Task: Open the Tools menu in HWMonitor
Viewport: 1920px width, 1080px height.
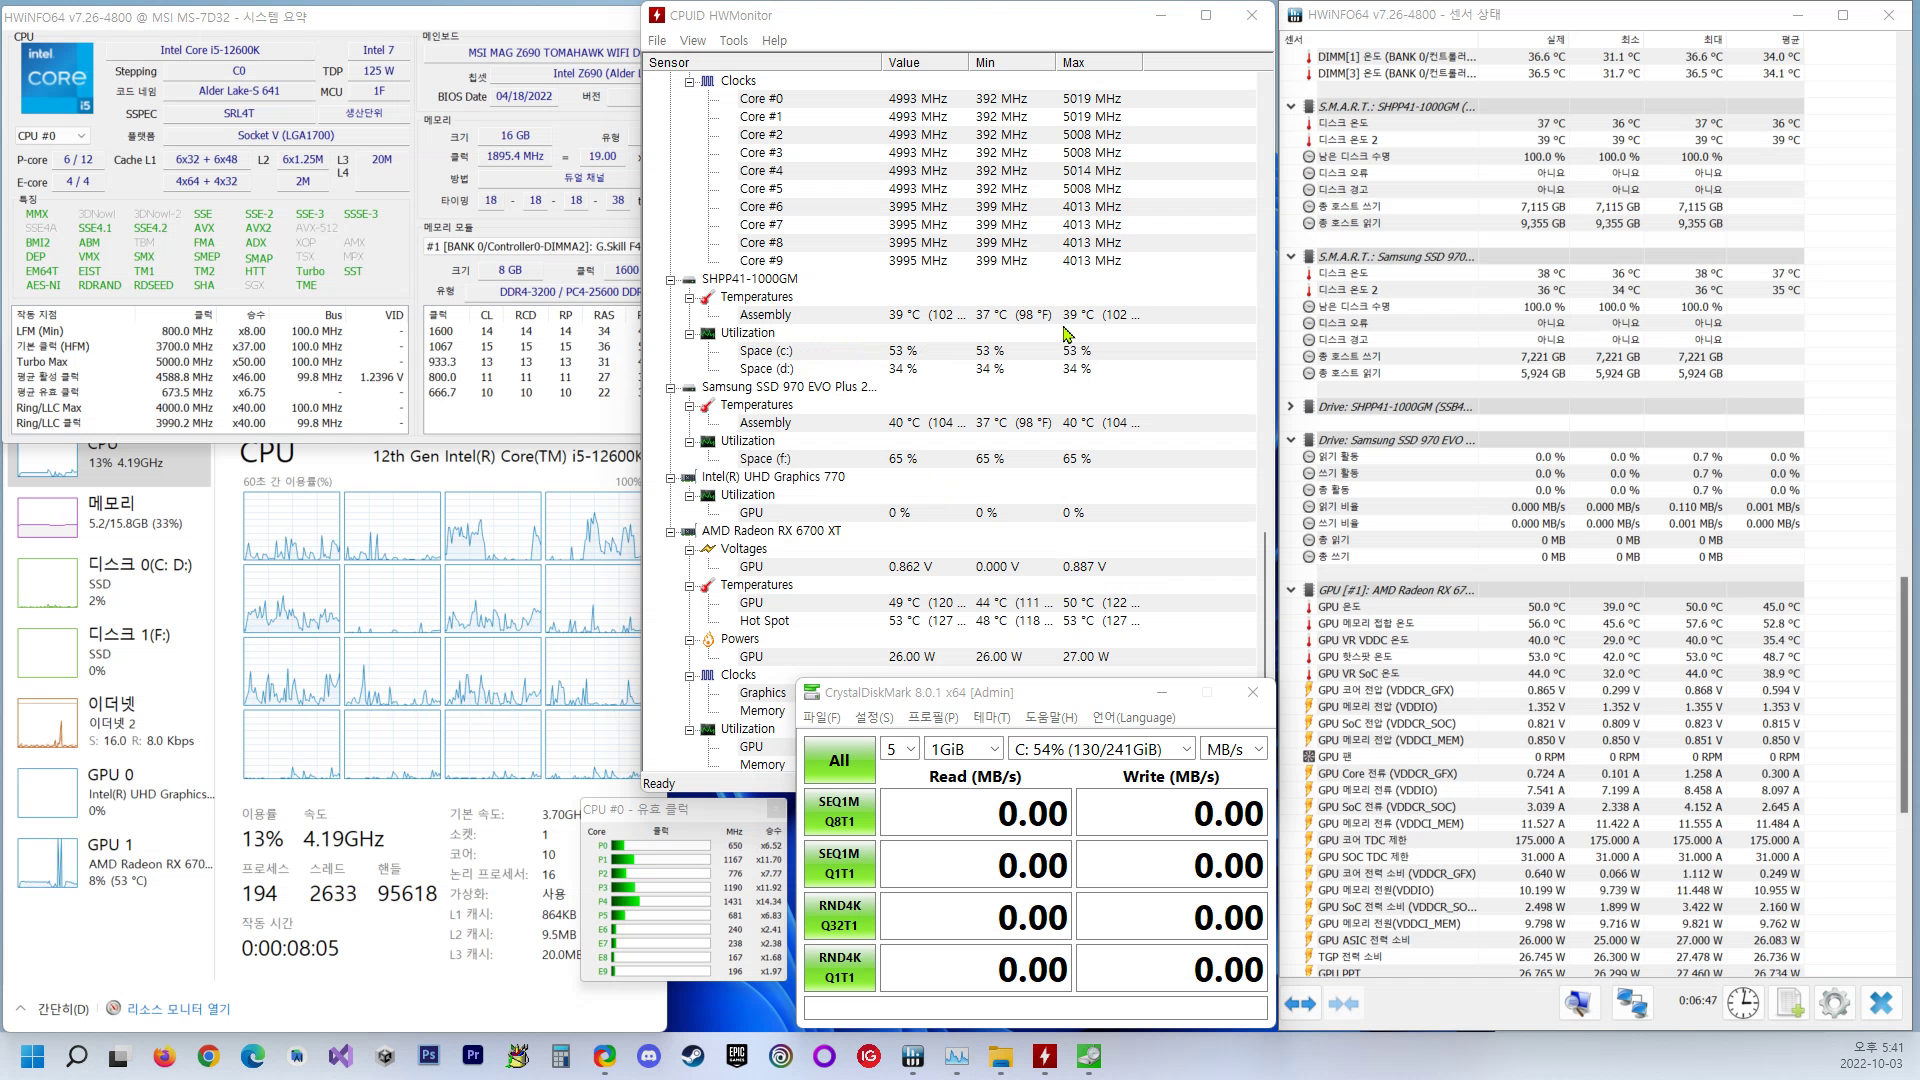Action: pos(733,41)
